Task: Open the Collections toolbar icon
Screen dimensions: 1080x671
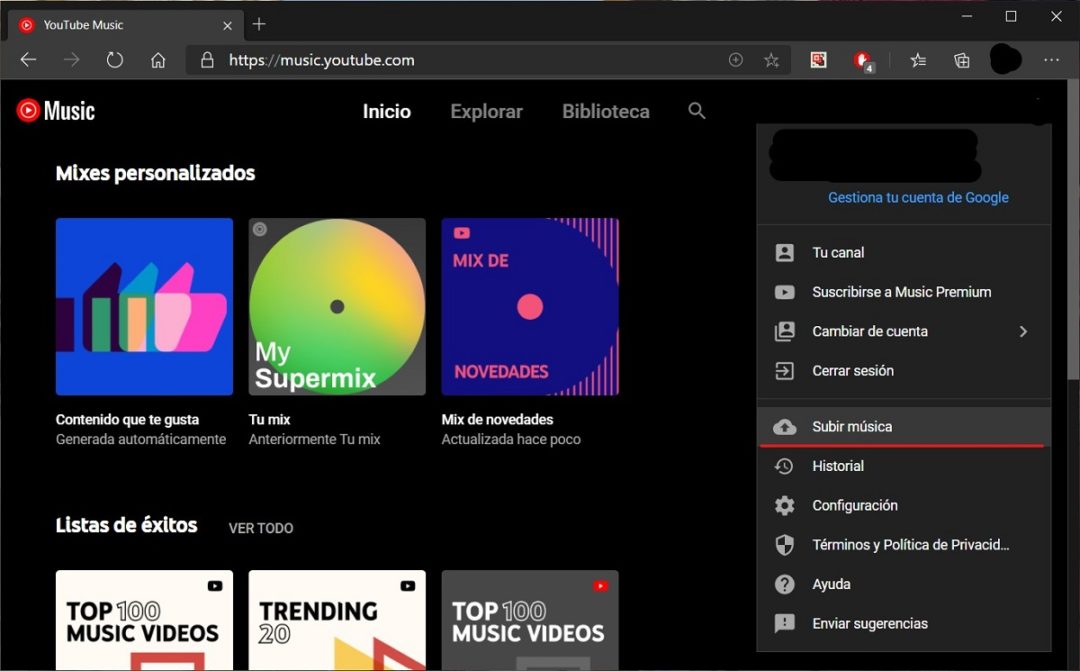Action: coord(962,61)
